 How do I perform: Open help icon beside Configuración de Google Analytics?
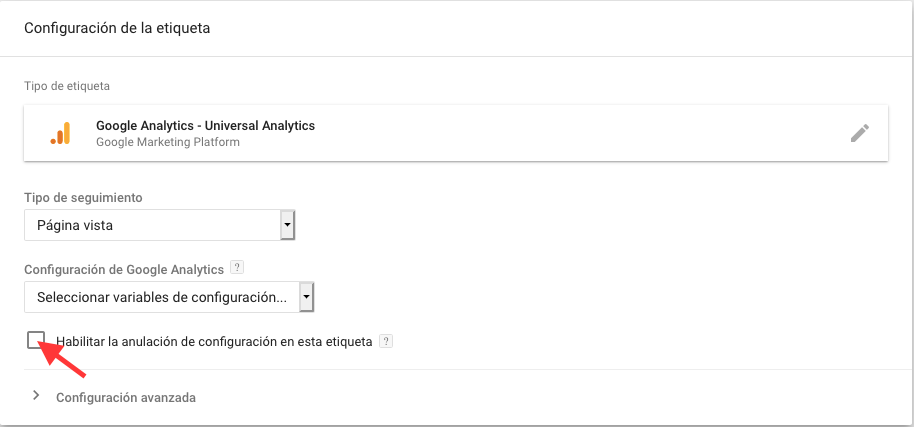[x=237, y=268]
